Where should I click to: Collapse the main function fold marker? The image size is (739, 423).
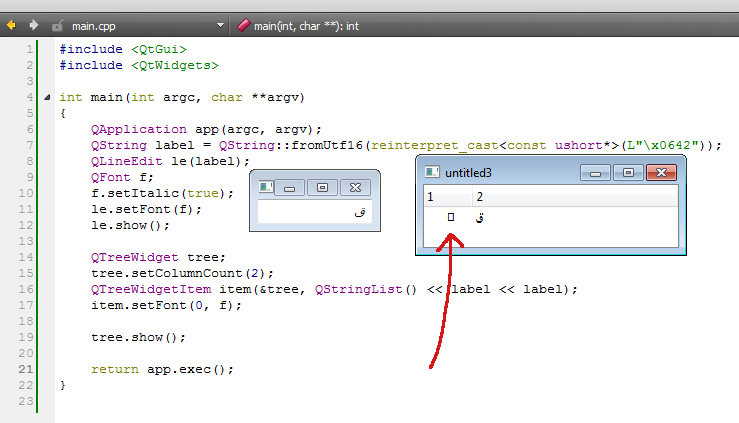point(47,97)
